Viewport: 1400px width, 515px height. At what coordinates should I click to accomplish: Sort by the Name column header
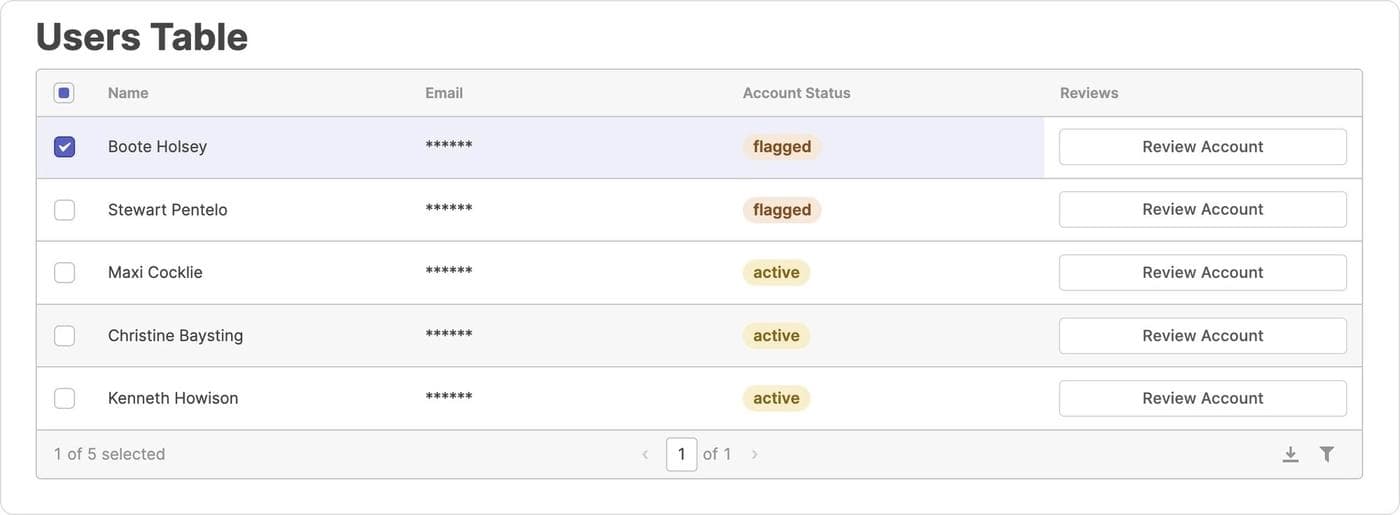click(x=128, y=93)
